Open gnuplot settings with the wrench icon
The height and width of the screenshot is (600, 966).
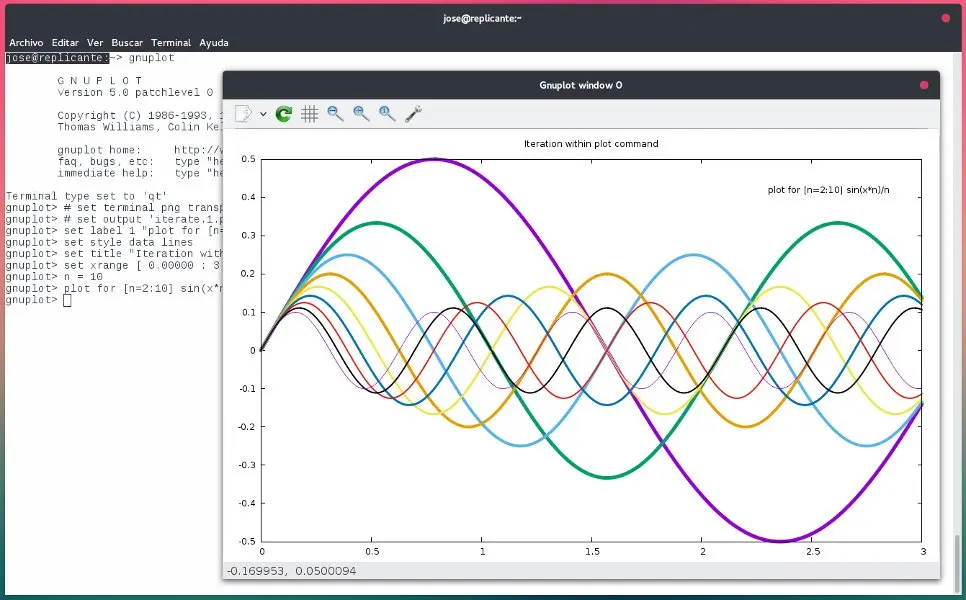(x=412, y=113)
